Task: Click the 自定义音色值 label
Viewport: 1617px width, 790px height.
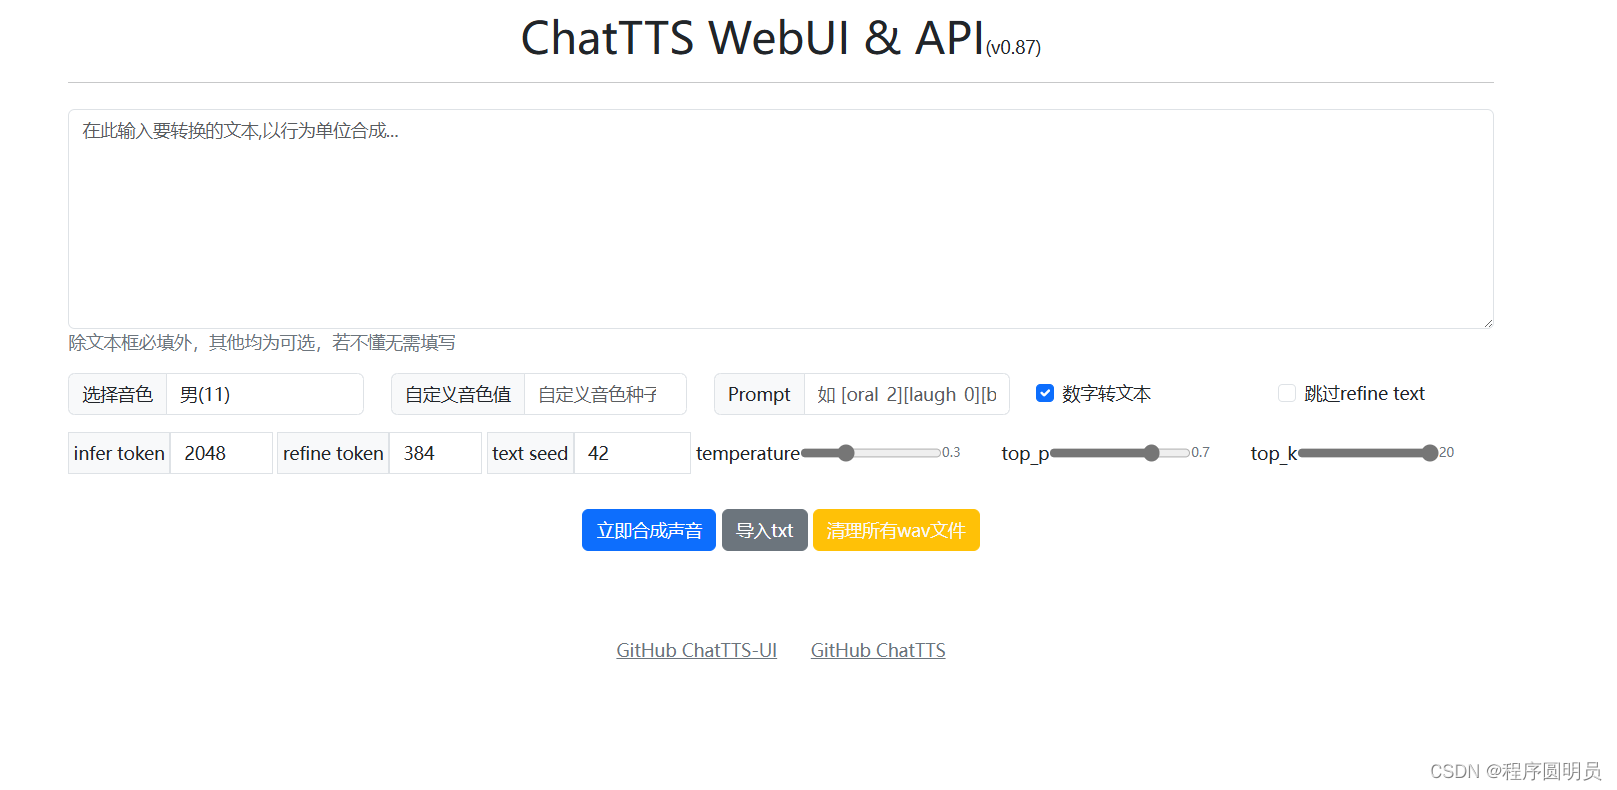Action: tap(458, 394)
